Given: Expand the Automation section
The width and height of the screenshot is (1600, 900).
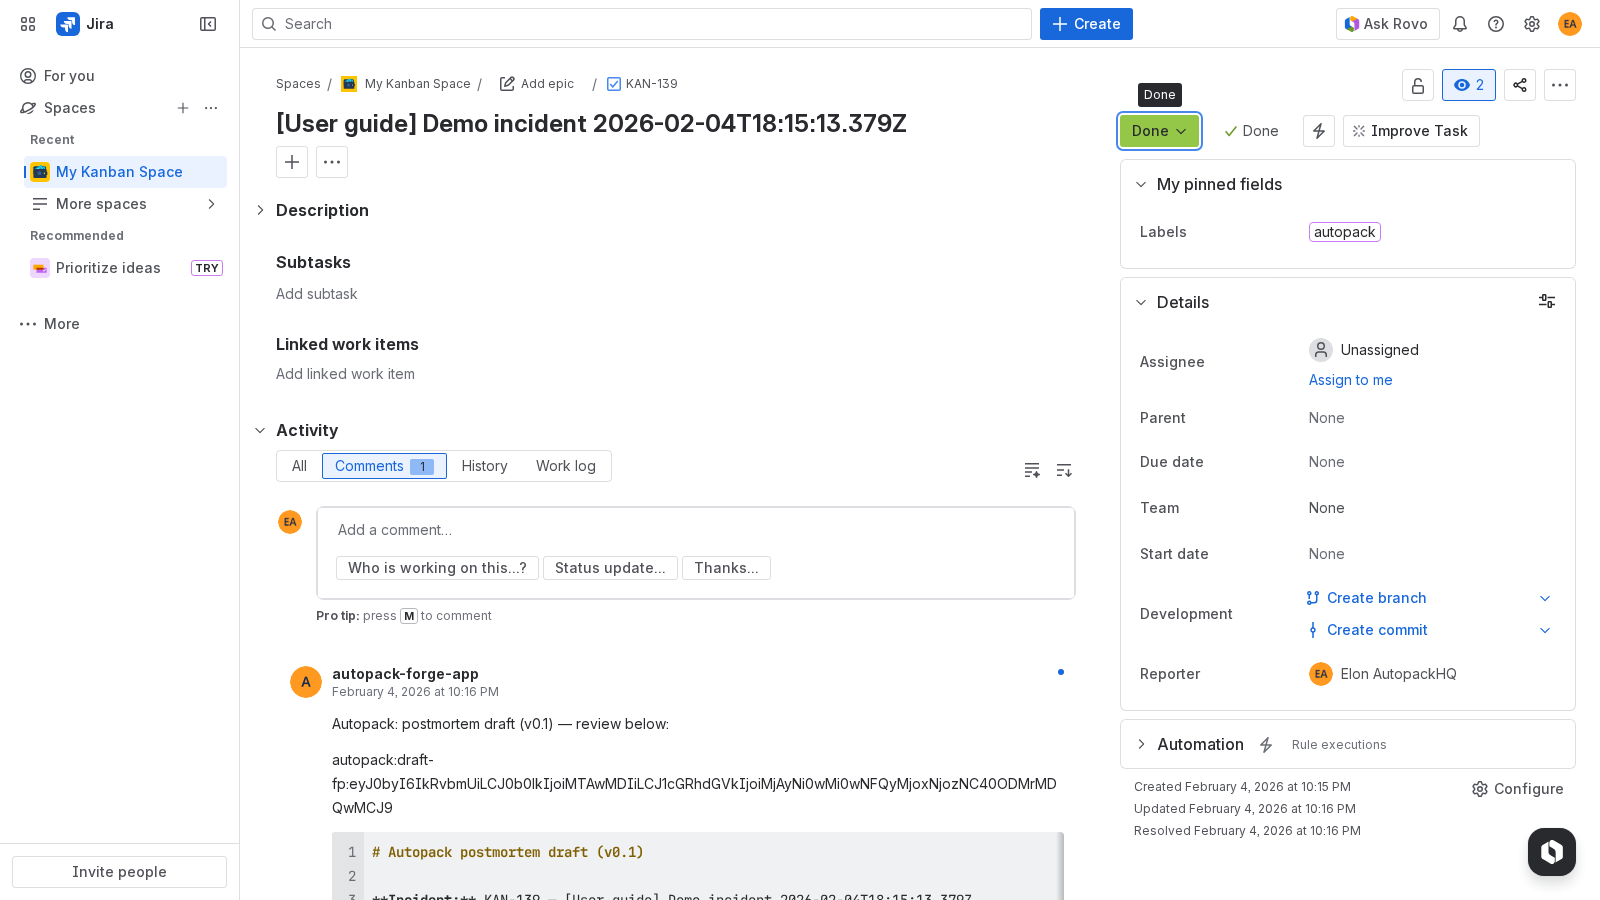Looking at the screenshot, I should tap(1141, 744).
